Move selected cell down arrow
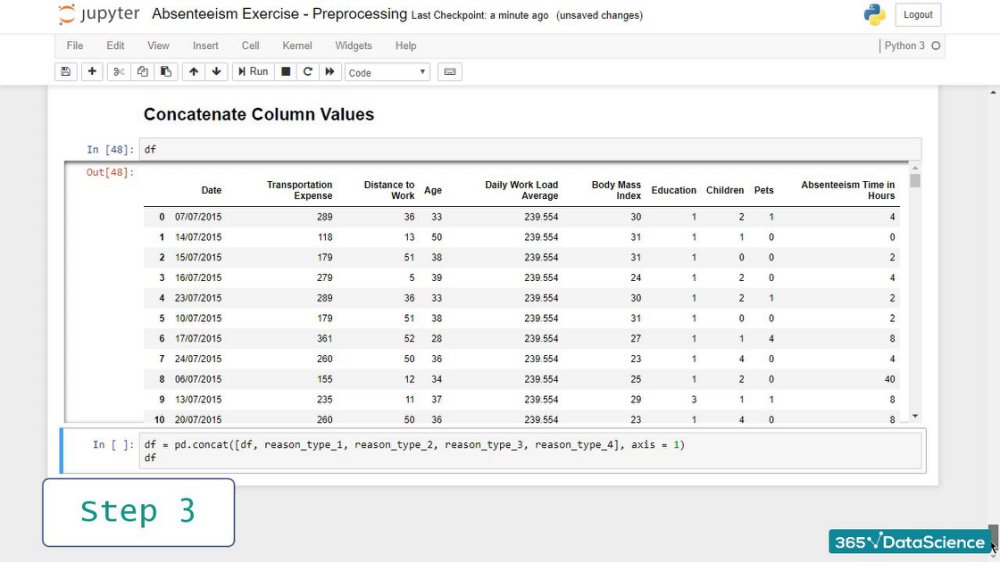This screenshot has width=1000, height=562. (217, 71)
